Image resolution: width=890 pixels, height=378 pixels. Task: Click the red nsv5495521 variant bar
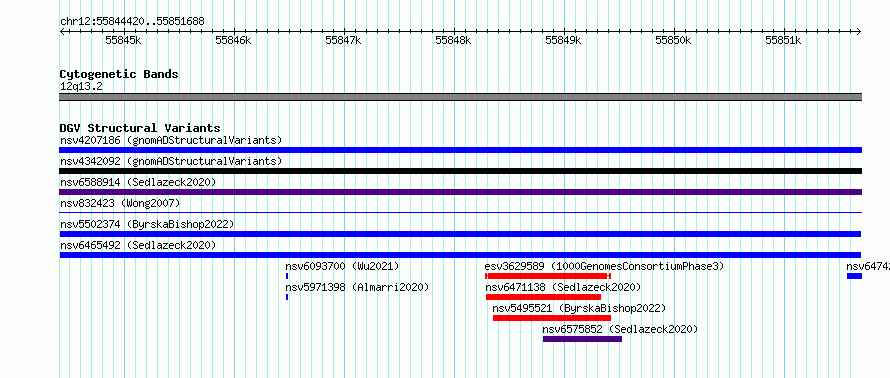(x=552, y=318)
